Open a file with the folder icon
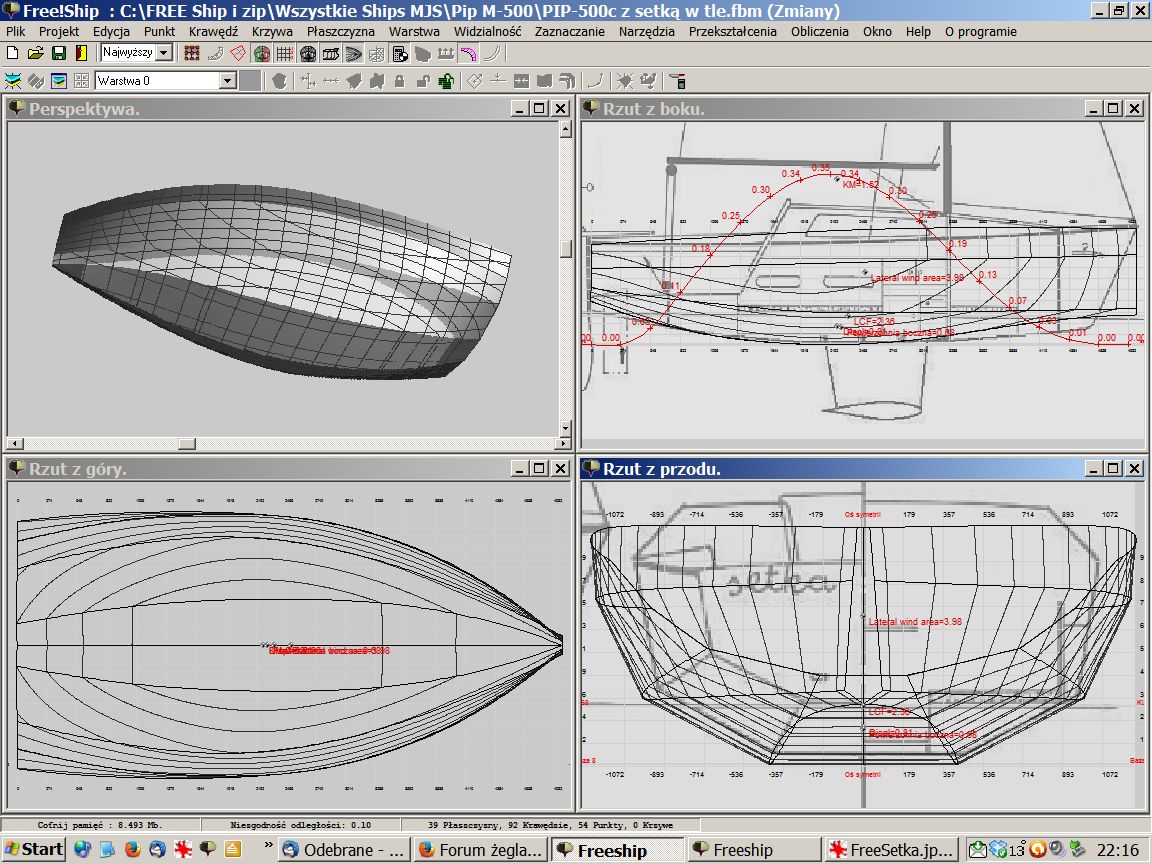The width and height of the screenshot is (1152, 864). pyautogui.click(x=35, y=53)
